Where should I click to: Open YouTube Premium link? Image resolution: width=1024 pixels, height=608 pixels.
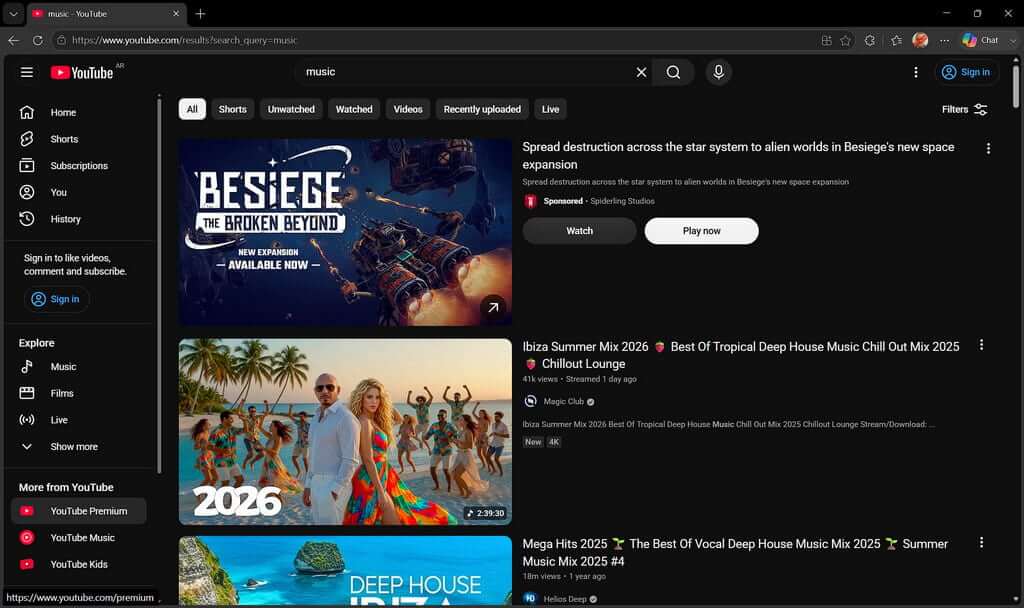point(79,511)
